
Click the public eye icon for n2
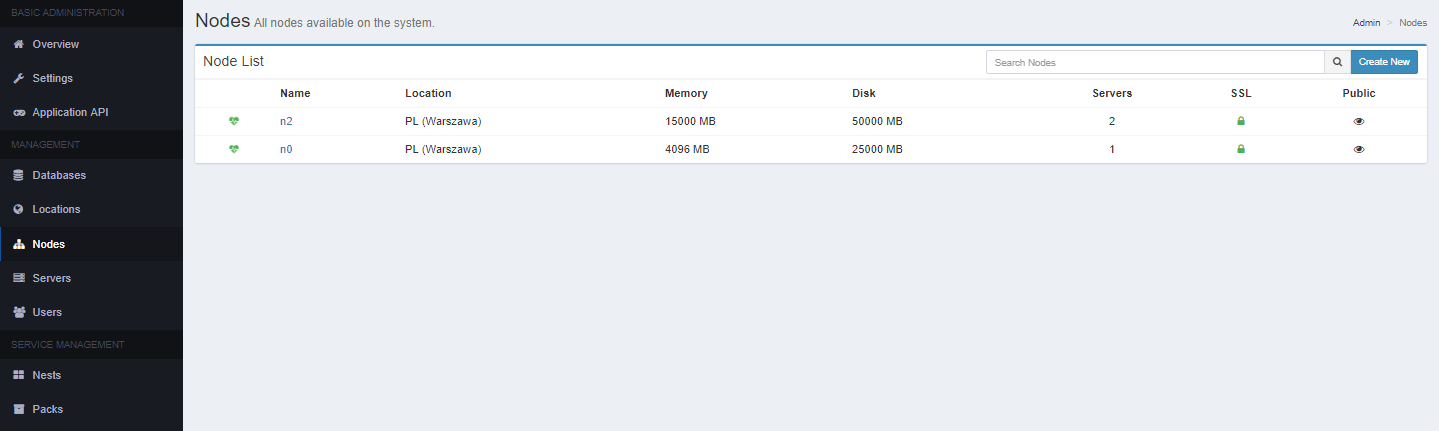click(x=1359, y=121)
